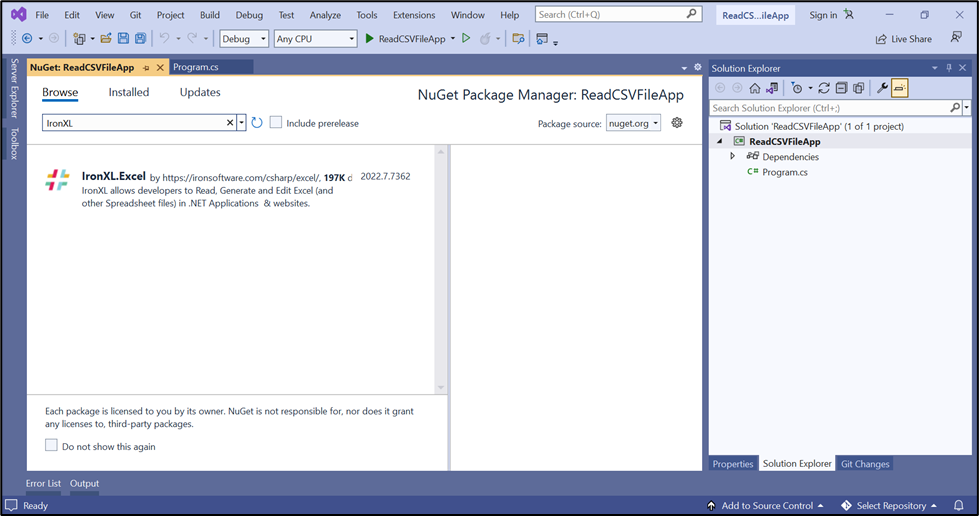The width and height of the screenshot is (979, 516).
Task: Toggle the Preview Selected Items icon
Action: coord(900,88)
